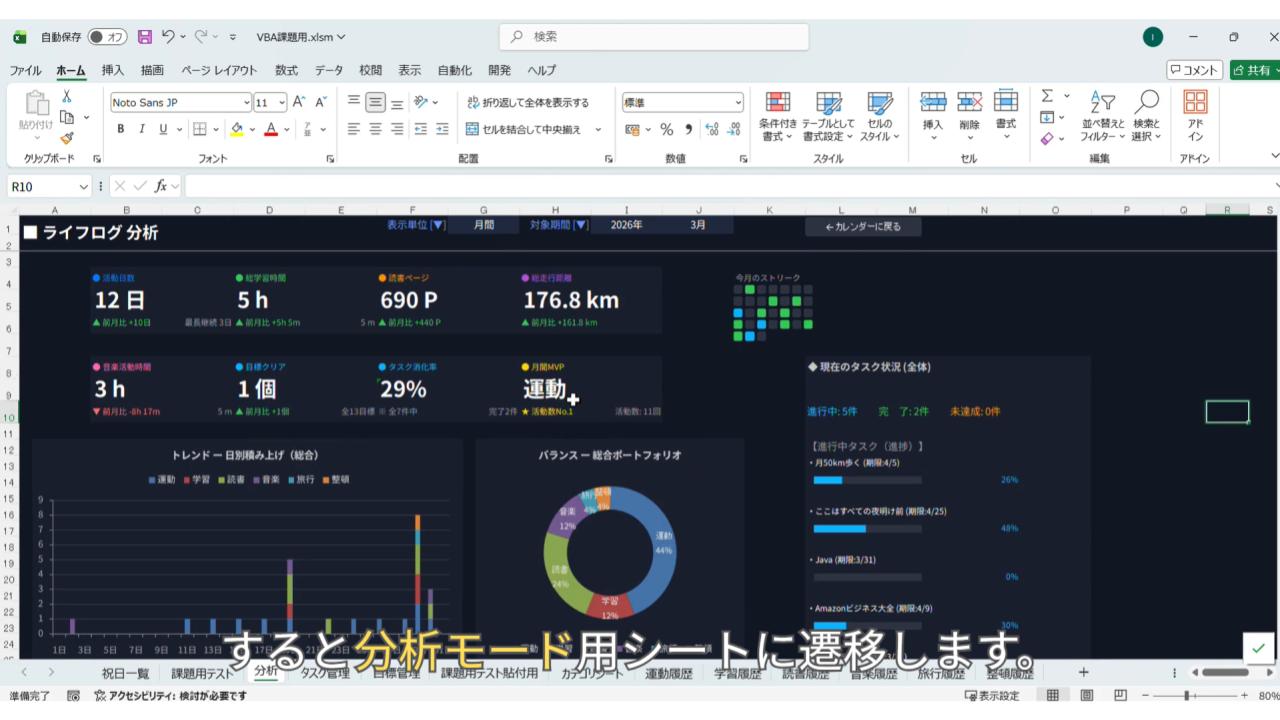
Task: Click the ←カレンダーに戻る button
Action: click(x=863, y=227)
